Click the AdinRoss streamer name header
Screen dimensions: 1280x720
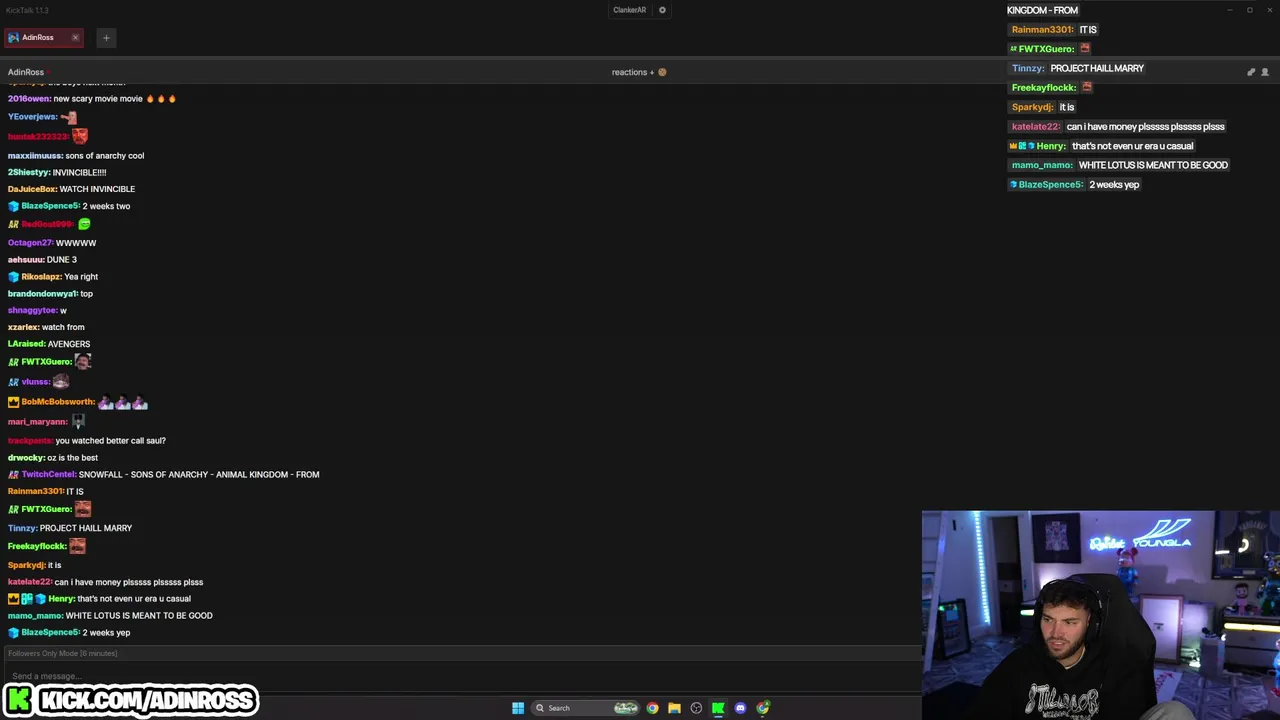(x=26, y=72)
